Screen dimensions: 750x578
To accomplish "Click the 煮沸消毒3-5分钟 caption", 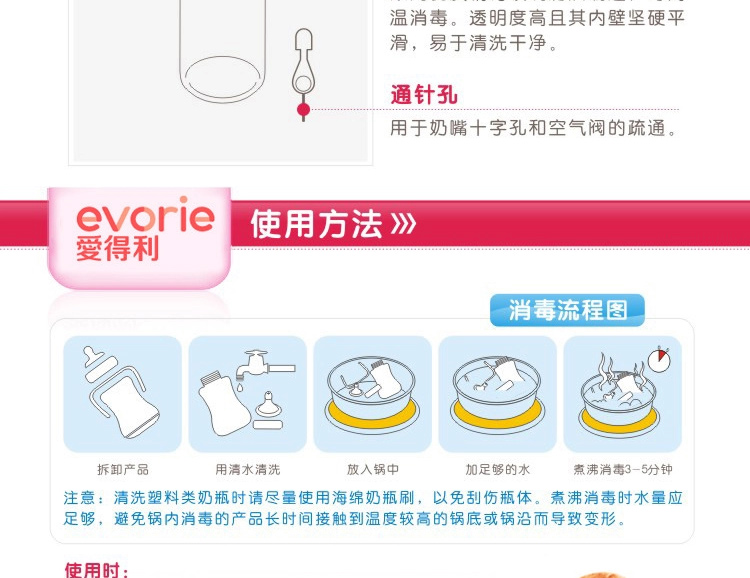I will click(623, 469).
